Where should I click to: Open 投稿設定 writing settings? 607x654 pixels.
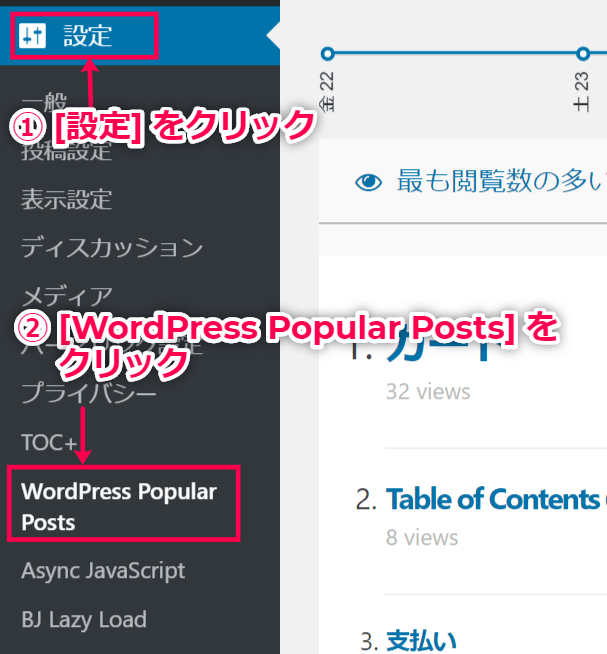(x=66, y=151)
